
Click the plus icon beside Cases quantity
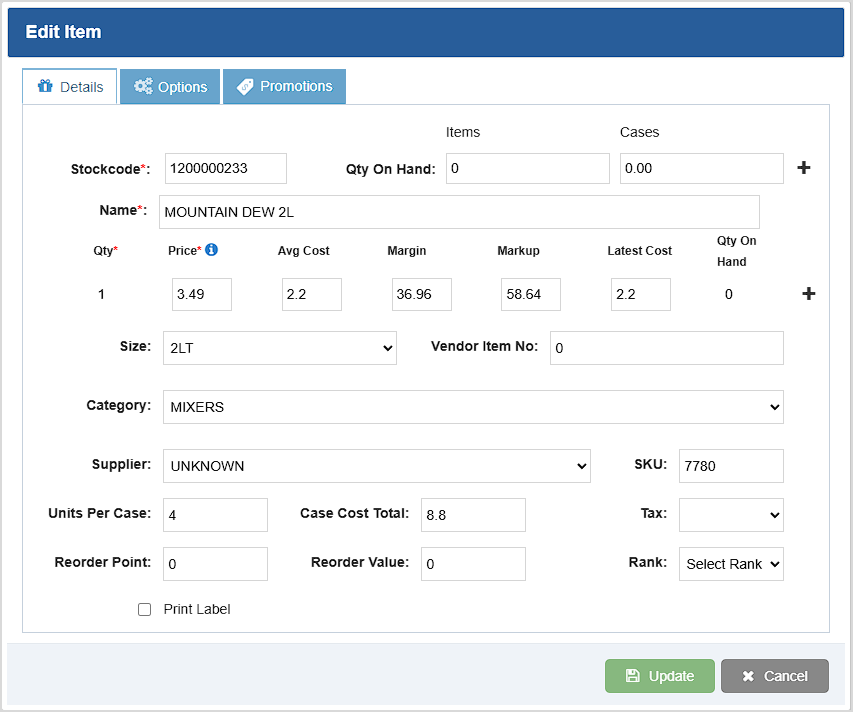tap(803, 168)
